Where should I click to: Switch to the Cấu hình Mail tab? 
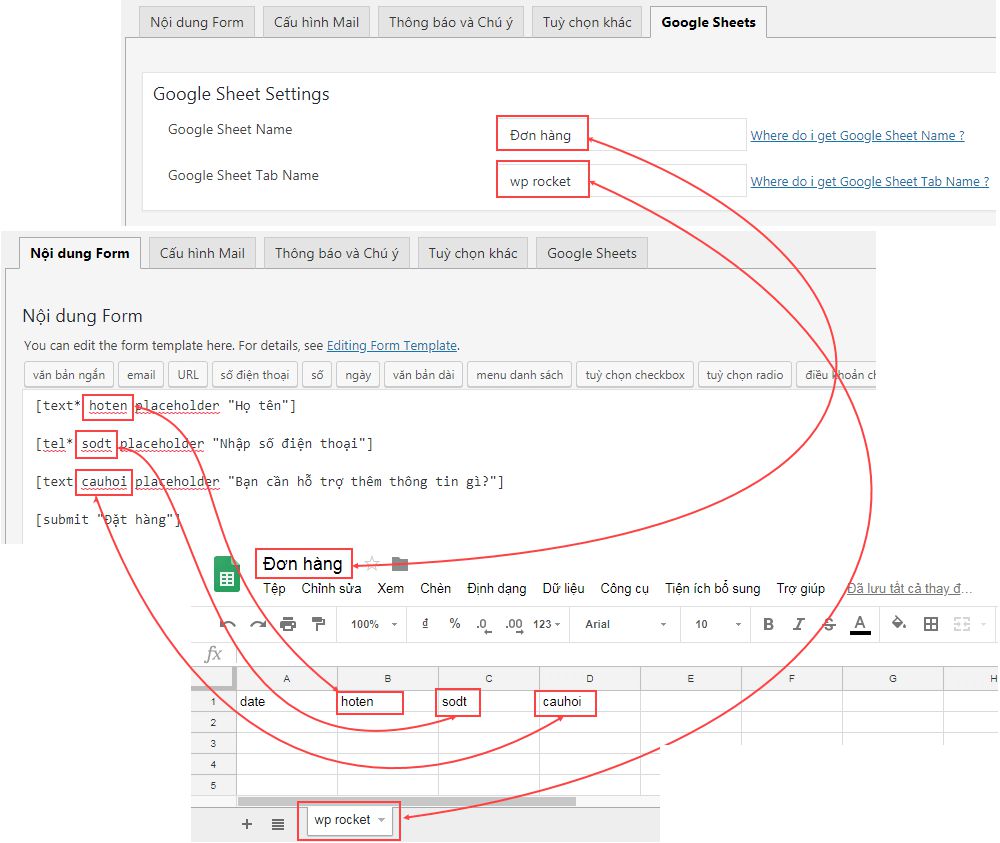click(202, 253)
